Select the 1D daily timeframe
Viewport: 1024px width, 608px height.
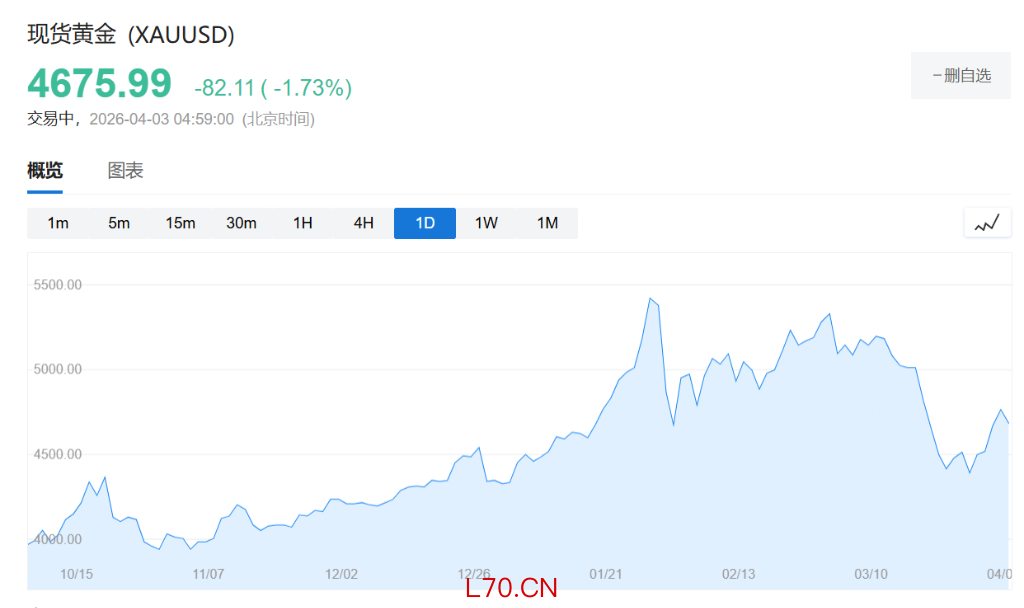(425, 223)
